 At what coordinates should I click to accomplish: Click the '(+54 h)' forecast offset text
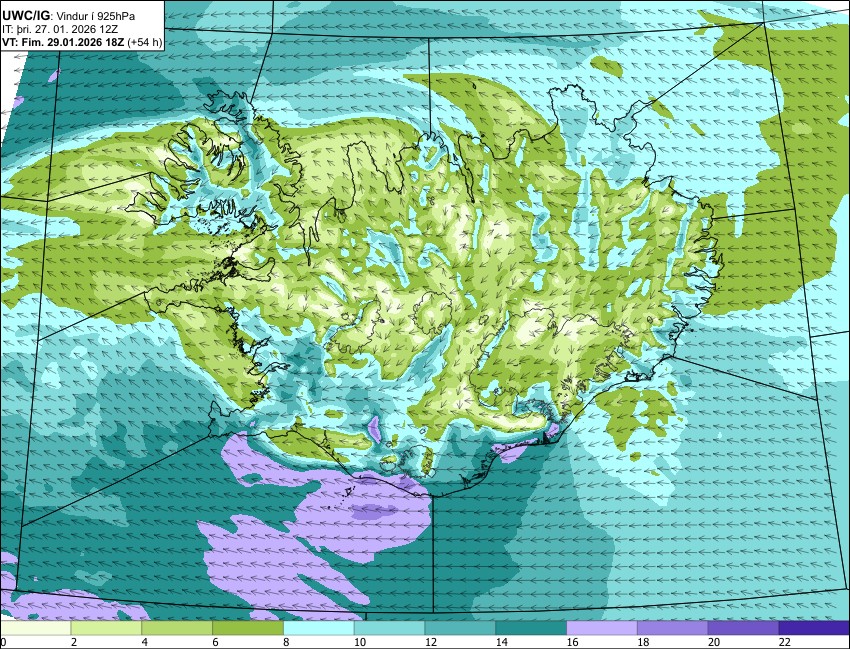coord(145,42)
